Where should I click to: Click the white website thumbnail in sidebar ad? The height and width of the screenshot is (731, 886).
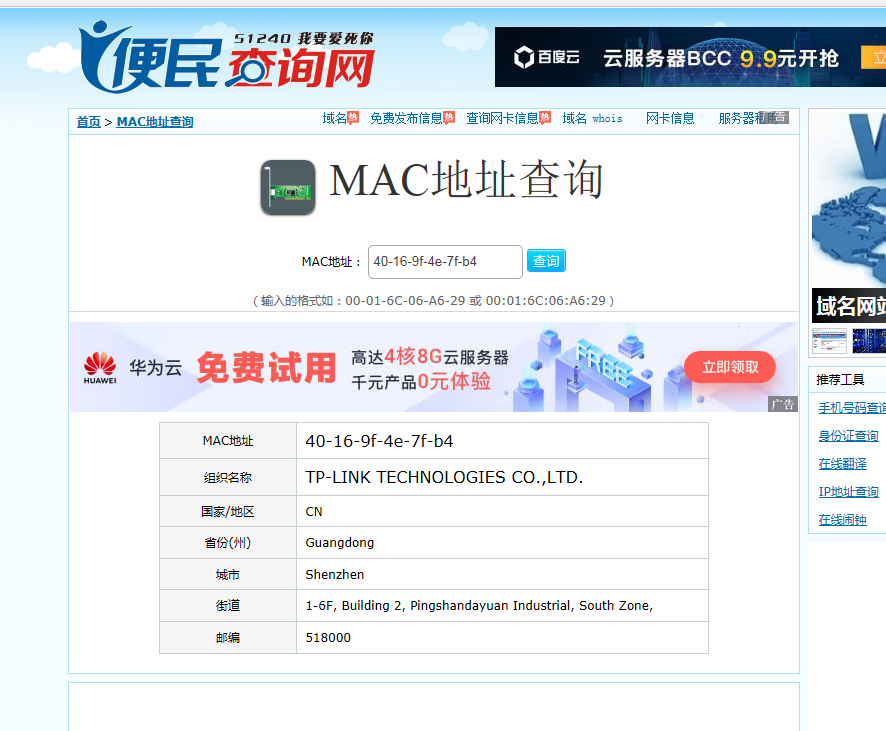[x=829, y=341]
